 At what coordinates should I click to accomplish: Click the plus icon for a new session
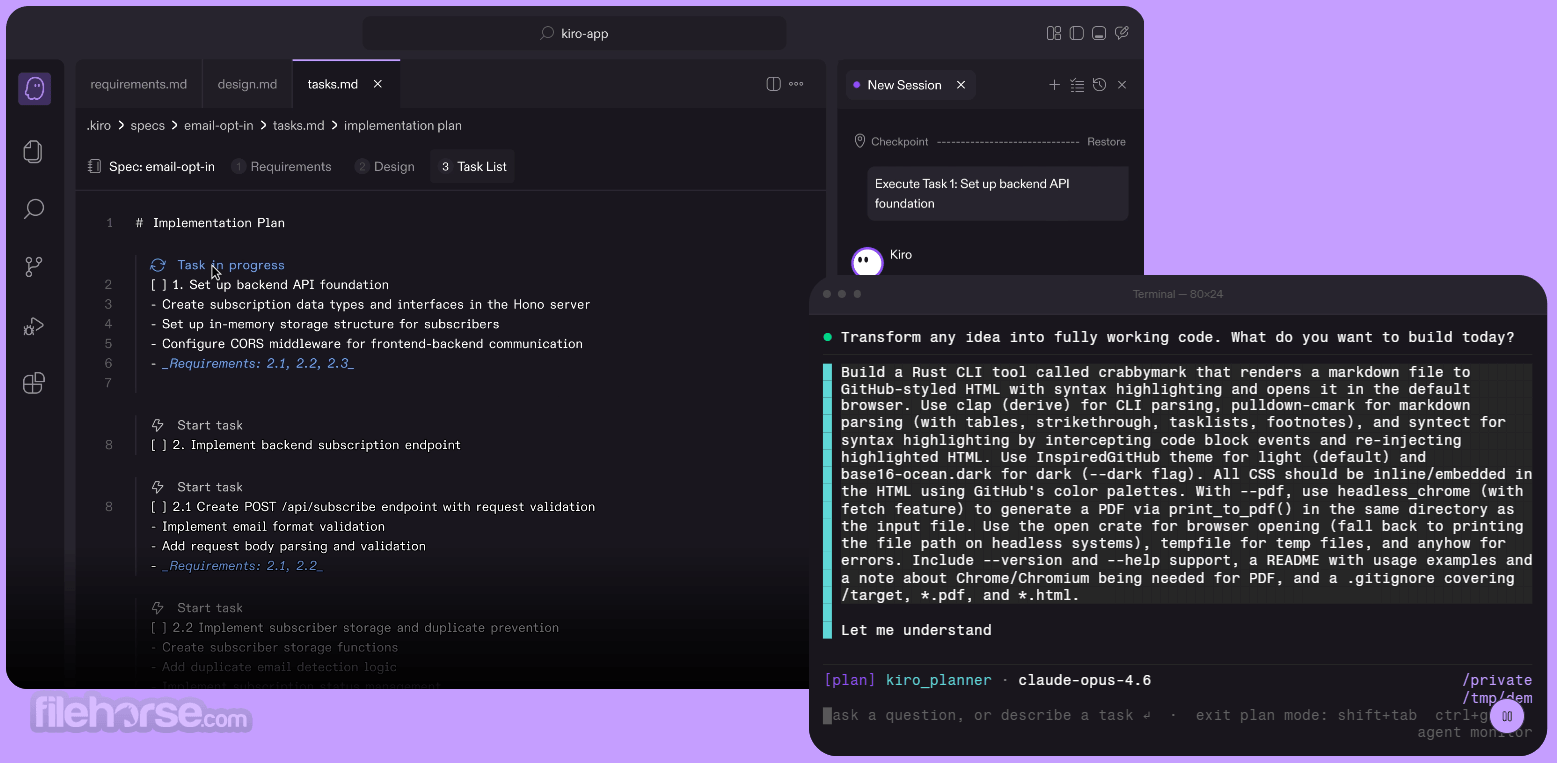(x=1054, y=85)
